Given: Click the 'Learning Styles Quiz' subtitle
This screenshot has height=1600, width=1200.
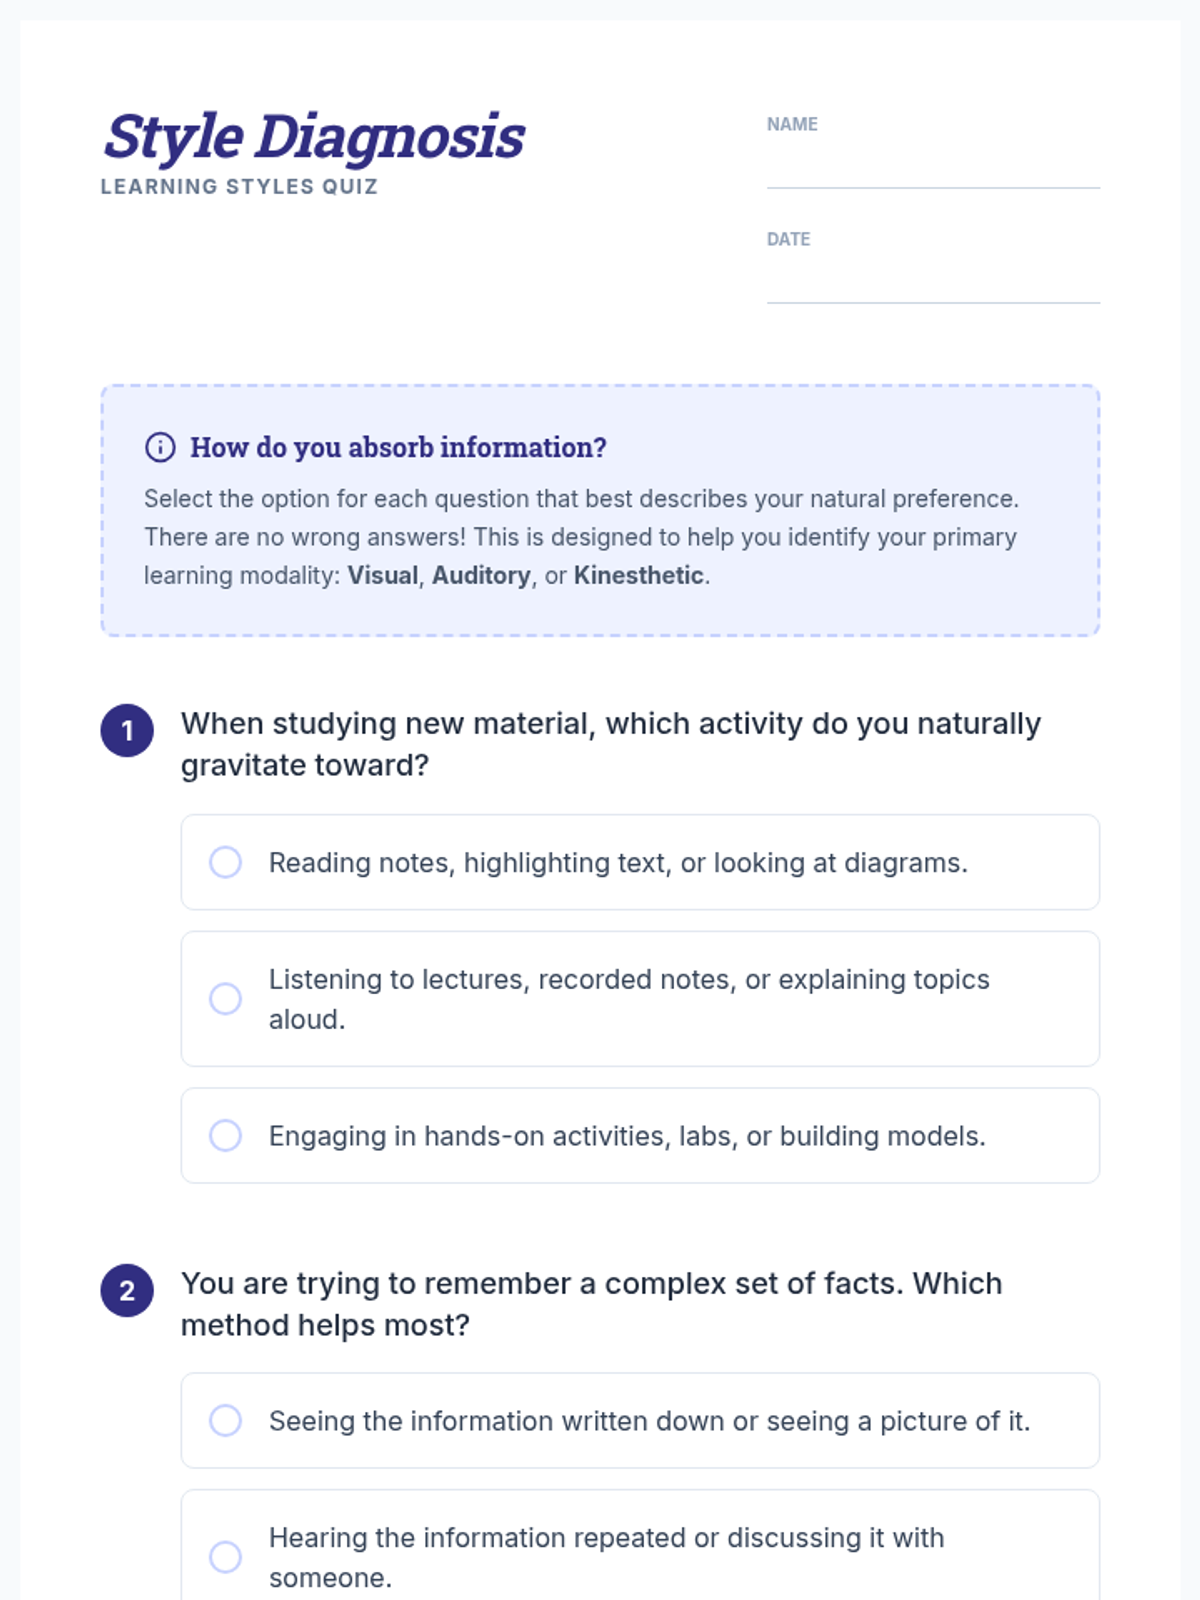Looking at the screenshot, I should (x=239, y=187).
